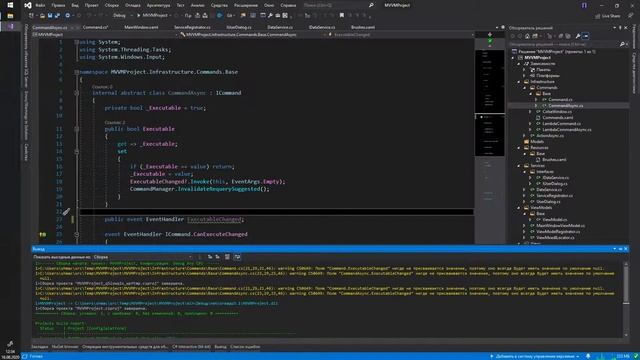This screenshot has width=640, height=360.
Task: Switch to the ServiceRegistrator.cs editor tab
Action: (192, 27)
